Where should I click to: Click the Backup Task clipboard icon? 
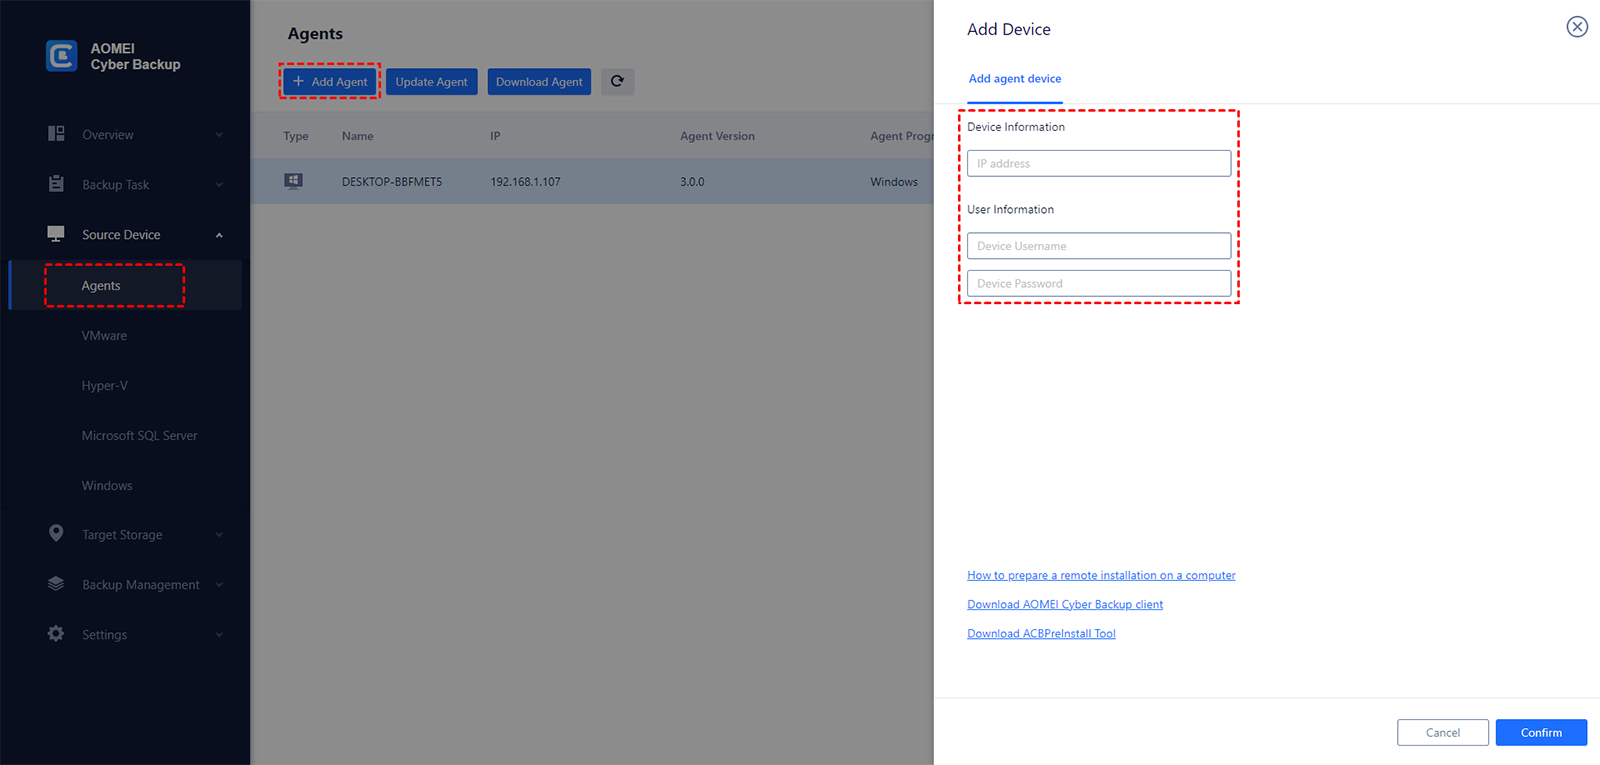tap(56, 184)
